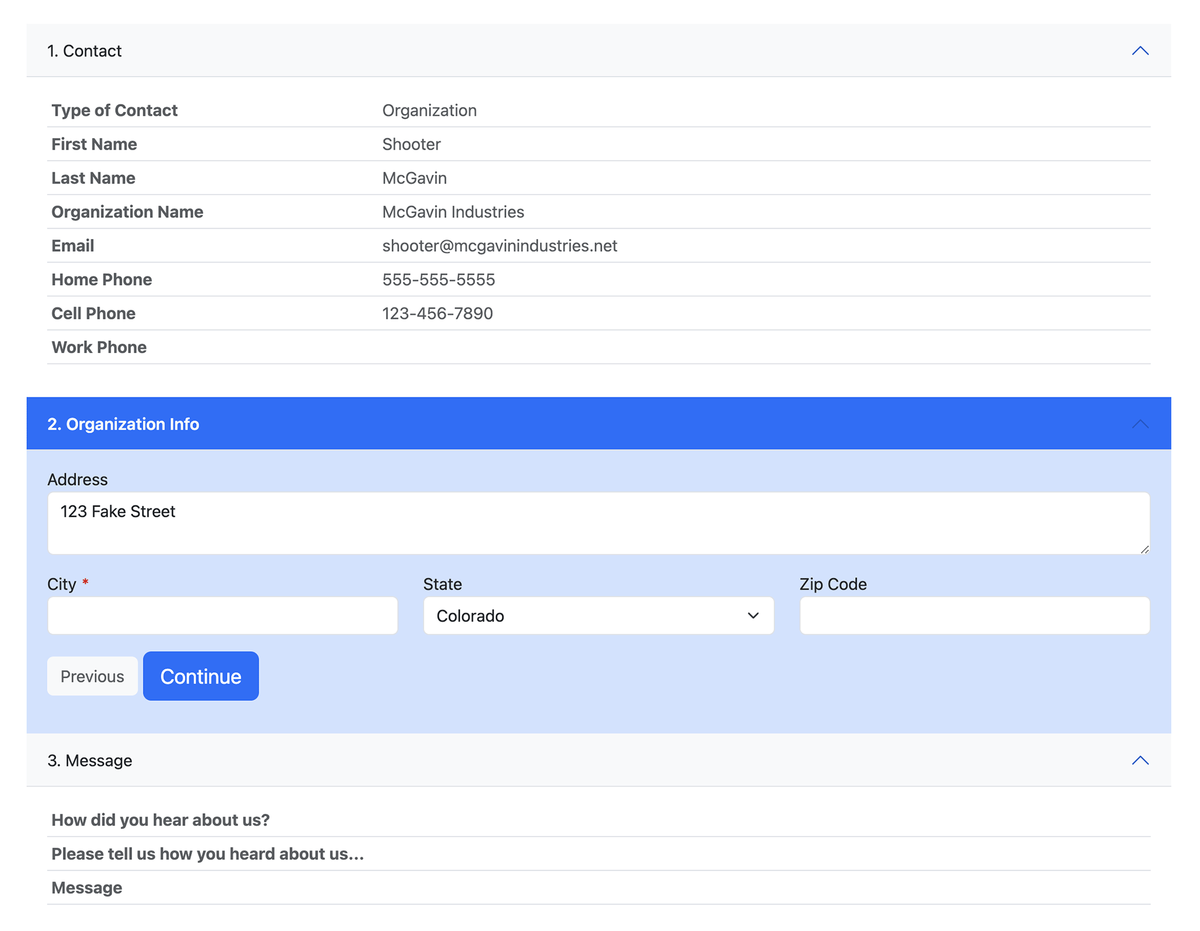The height and width of the screenshot is (931, 1200).
Task: Click the blue Continue button
Action: tap(201, 677)
